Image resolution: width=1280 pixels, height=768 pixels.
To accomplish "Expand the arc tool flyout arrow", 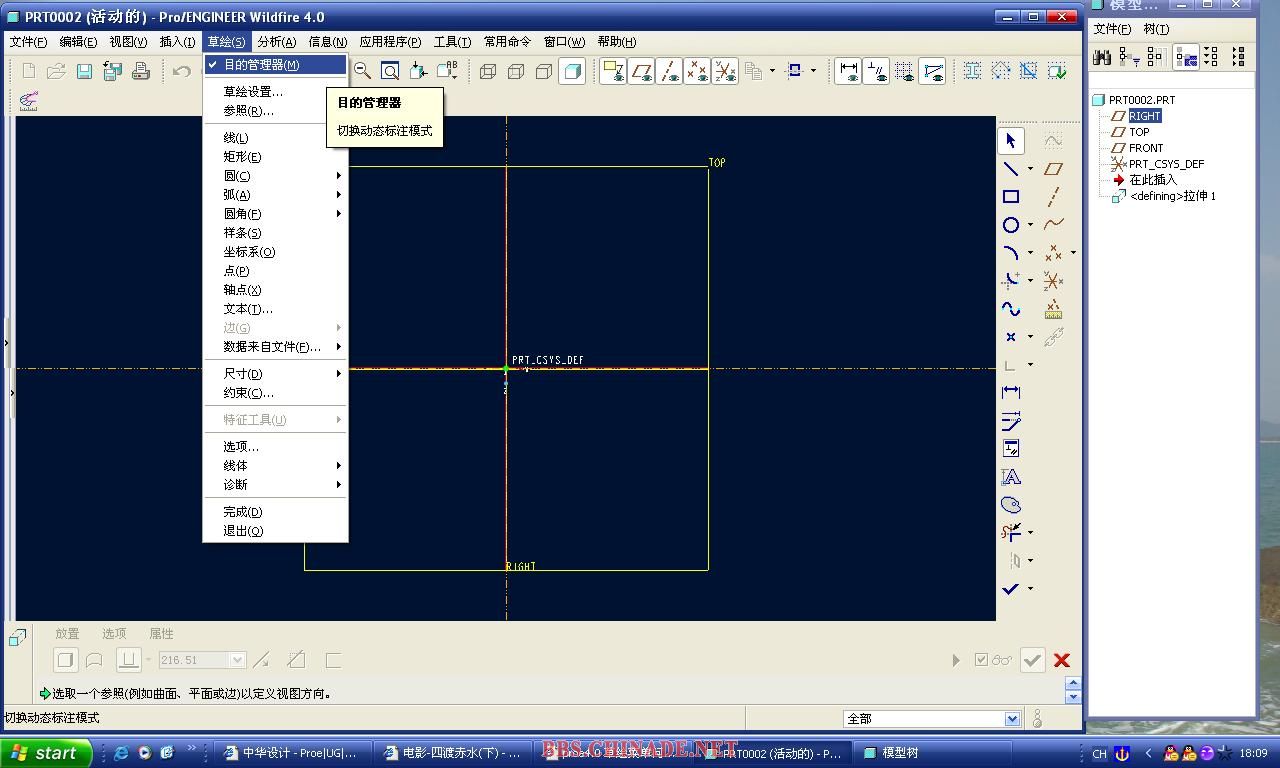I will [x=1030, y=253].
